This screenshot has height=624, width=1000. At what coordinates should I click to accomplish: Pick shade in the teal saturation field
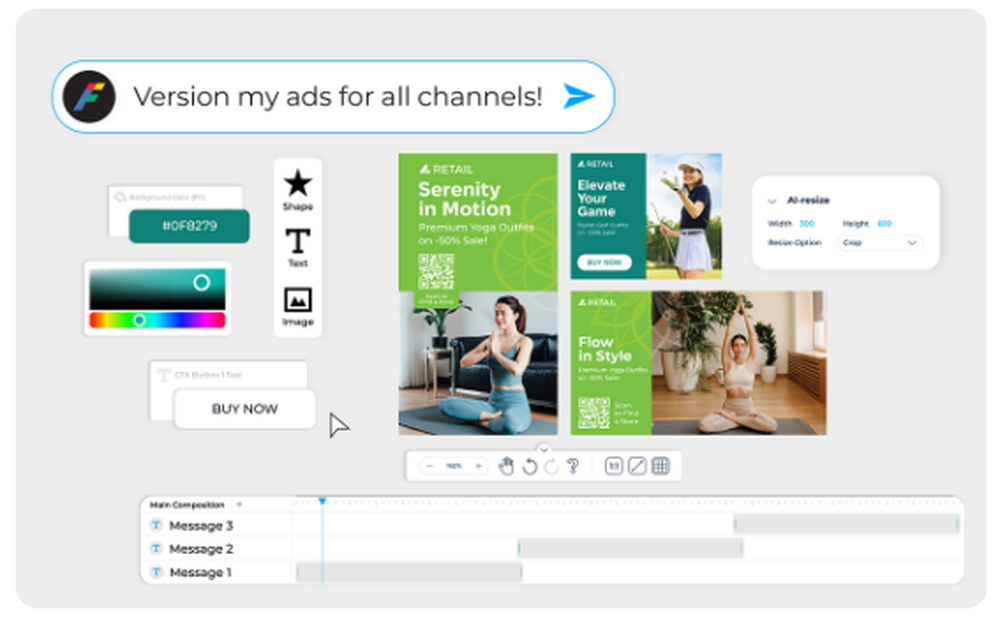click(157, 289)
